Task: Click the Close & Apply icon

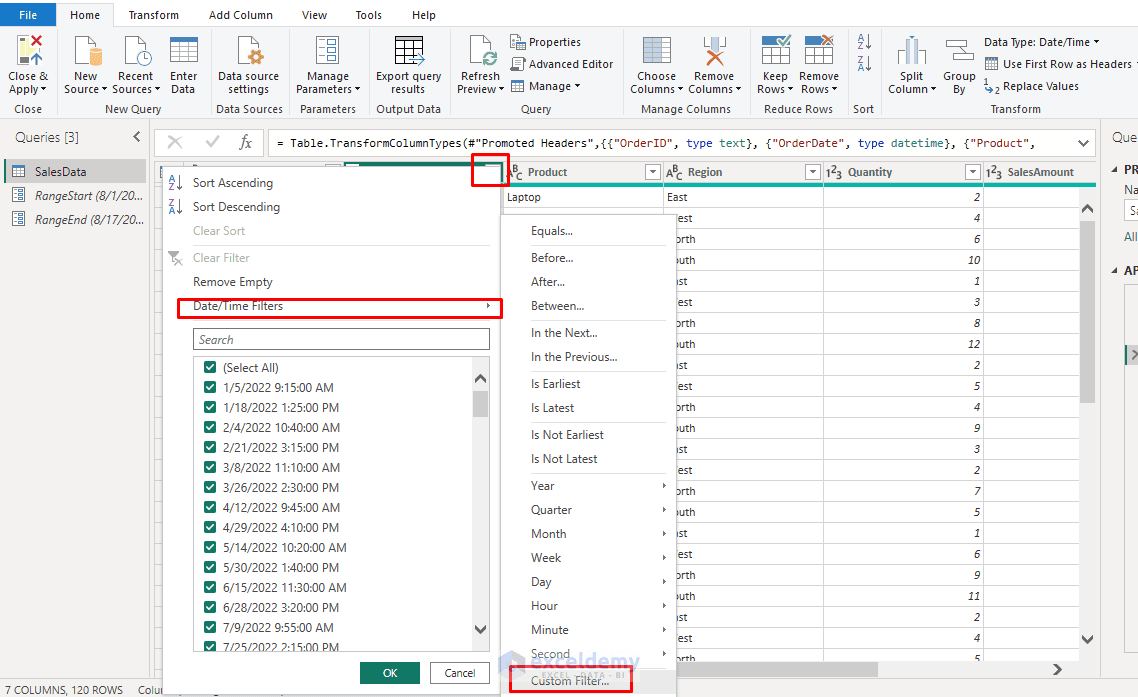Action: click(x=29, y=51)
